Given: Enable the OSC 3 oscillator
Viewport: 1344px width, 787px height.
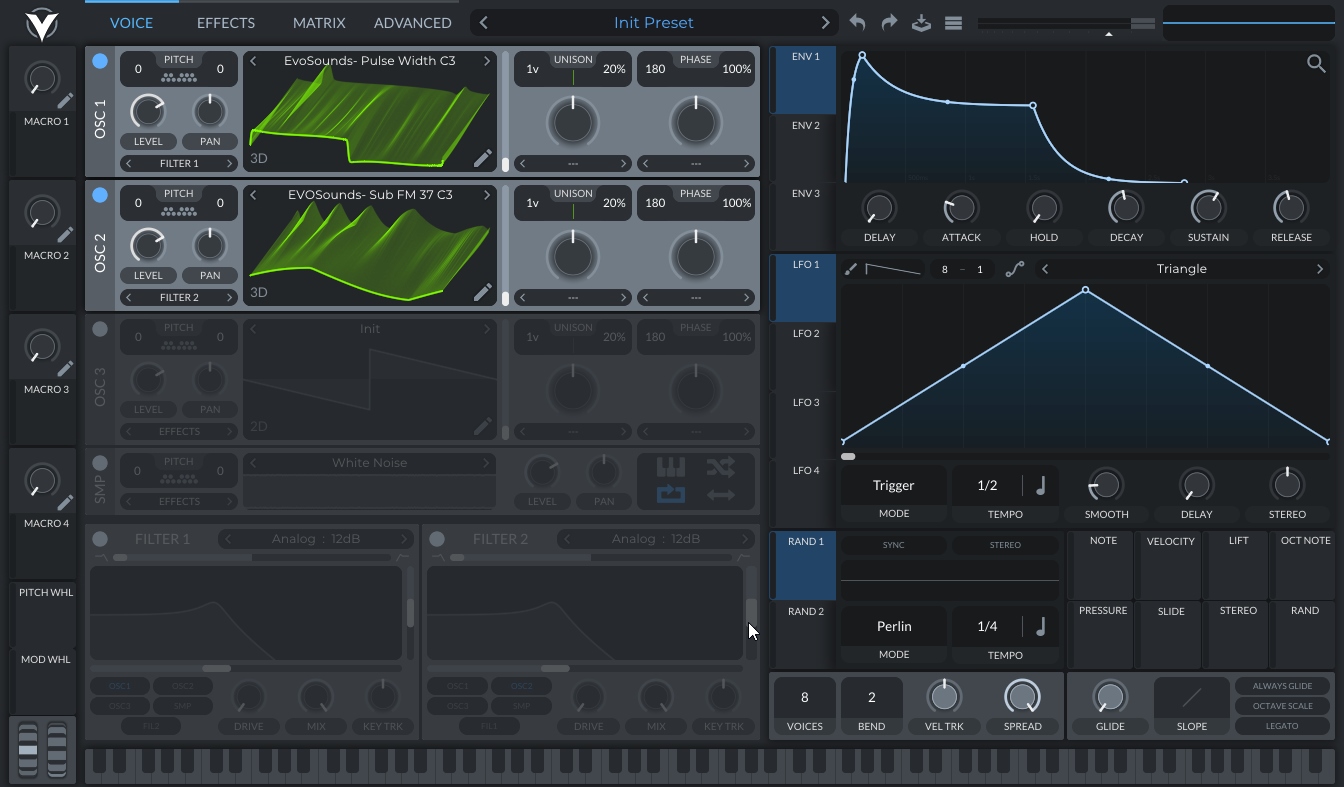Looking at the screenshot, I should 100,329.
